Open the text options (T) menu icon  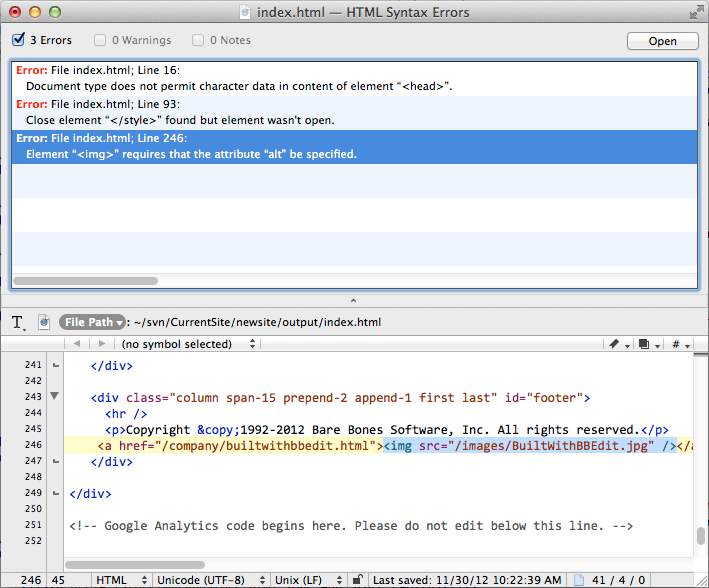(18, 322)
